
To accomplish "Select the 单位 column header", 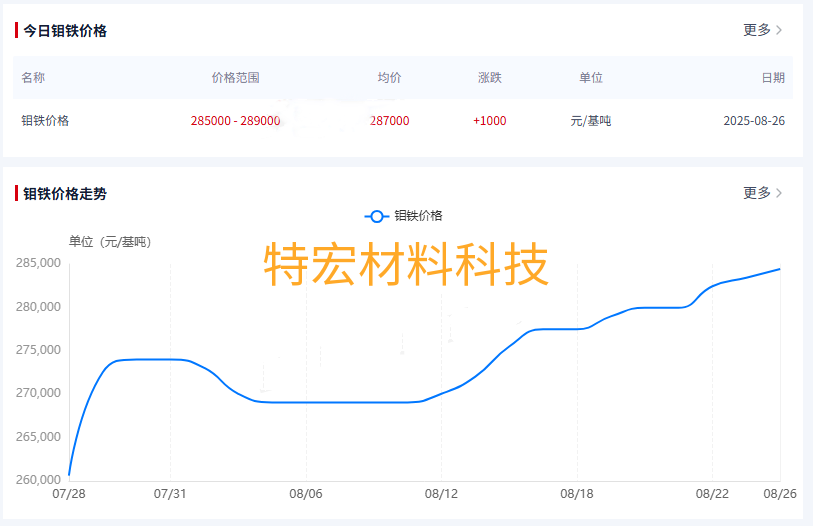I will [x=591, y=78].
